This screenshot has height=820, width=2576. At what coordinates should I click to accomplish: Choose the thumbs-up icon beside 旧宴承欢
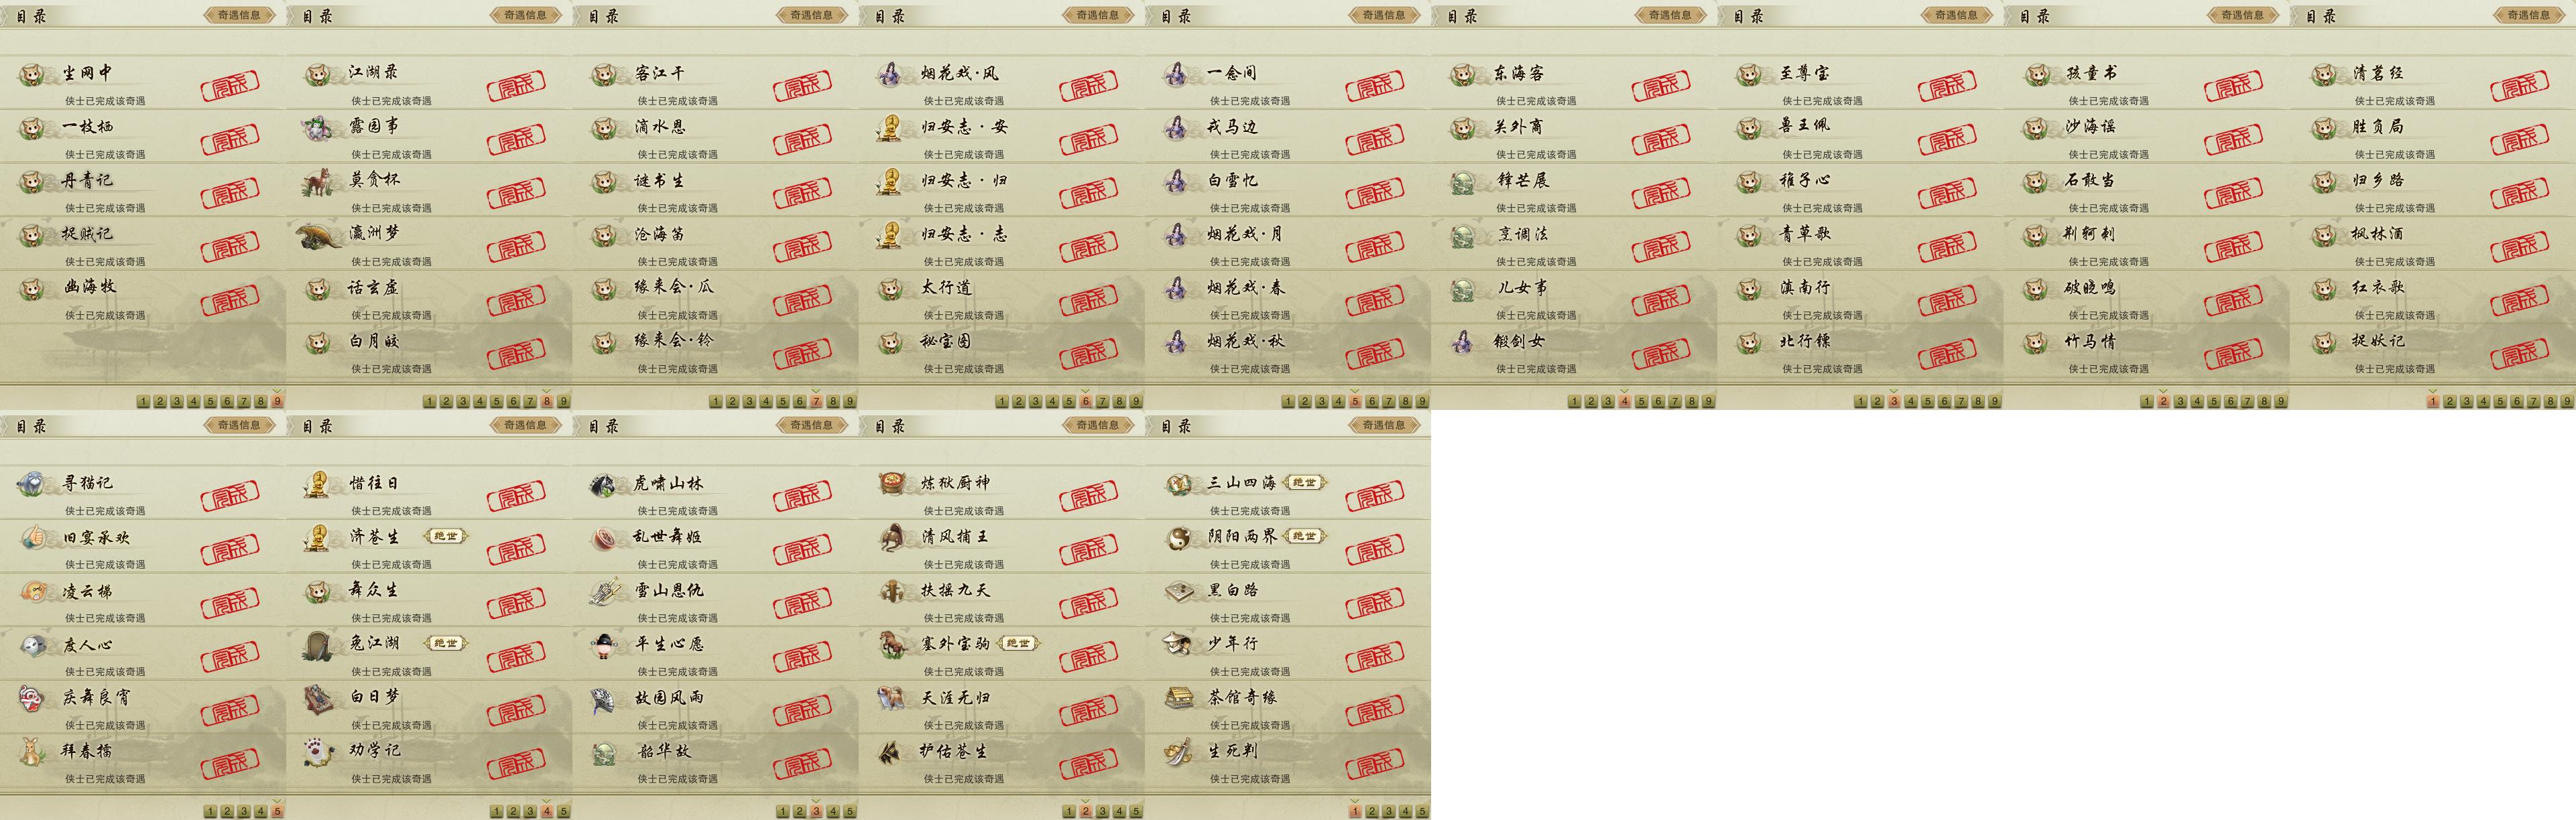point(32,538)
